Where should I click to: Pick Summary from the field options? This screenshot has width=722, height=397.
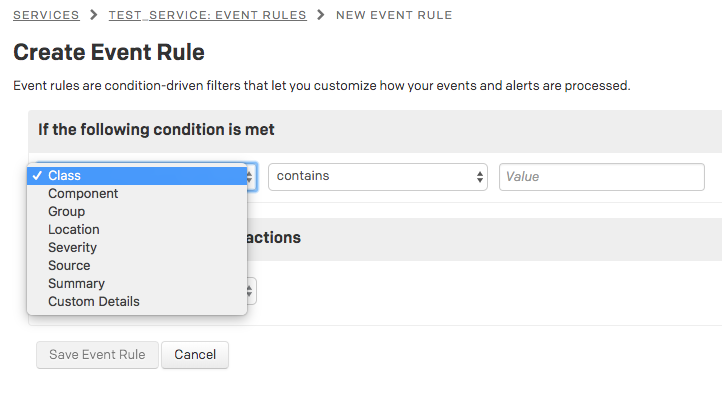pyautogui.click(x=137, y=283)
